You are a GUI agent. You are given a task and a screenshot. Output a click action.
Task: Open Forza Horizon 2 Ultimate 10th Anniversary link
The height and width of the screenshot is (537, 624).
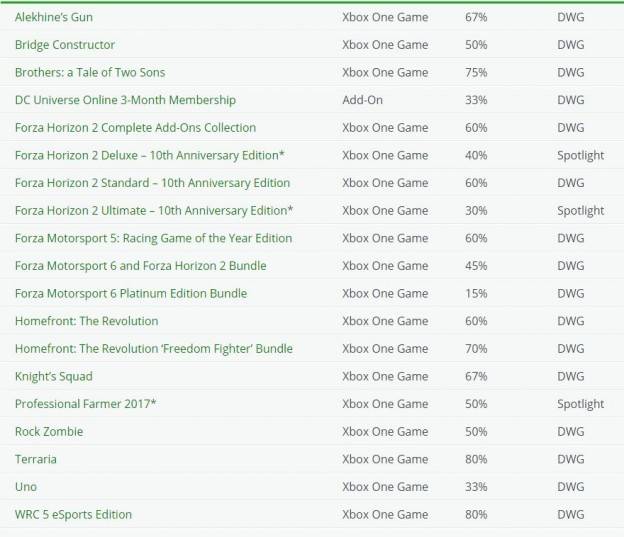pos(154,211)
